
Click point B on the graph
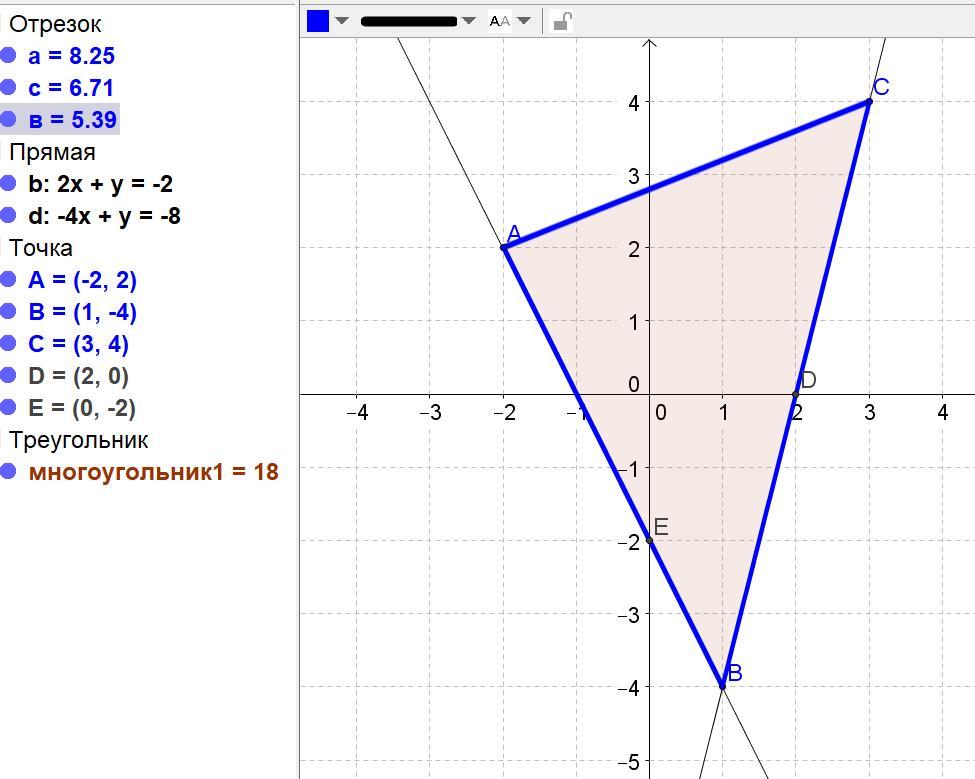click(723, 686)
